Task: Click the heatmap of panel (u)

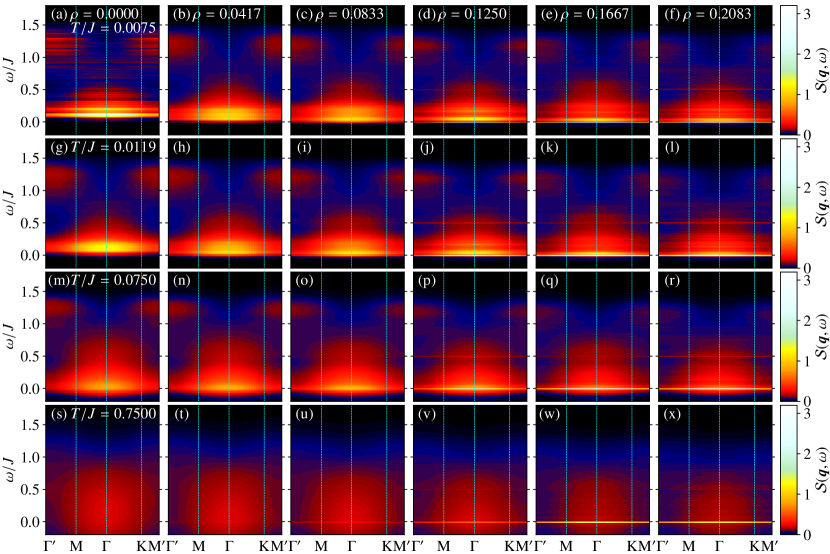Action: click(x=347, y=470)
